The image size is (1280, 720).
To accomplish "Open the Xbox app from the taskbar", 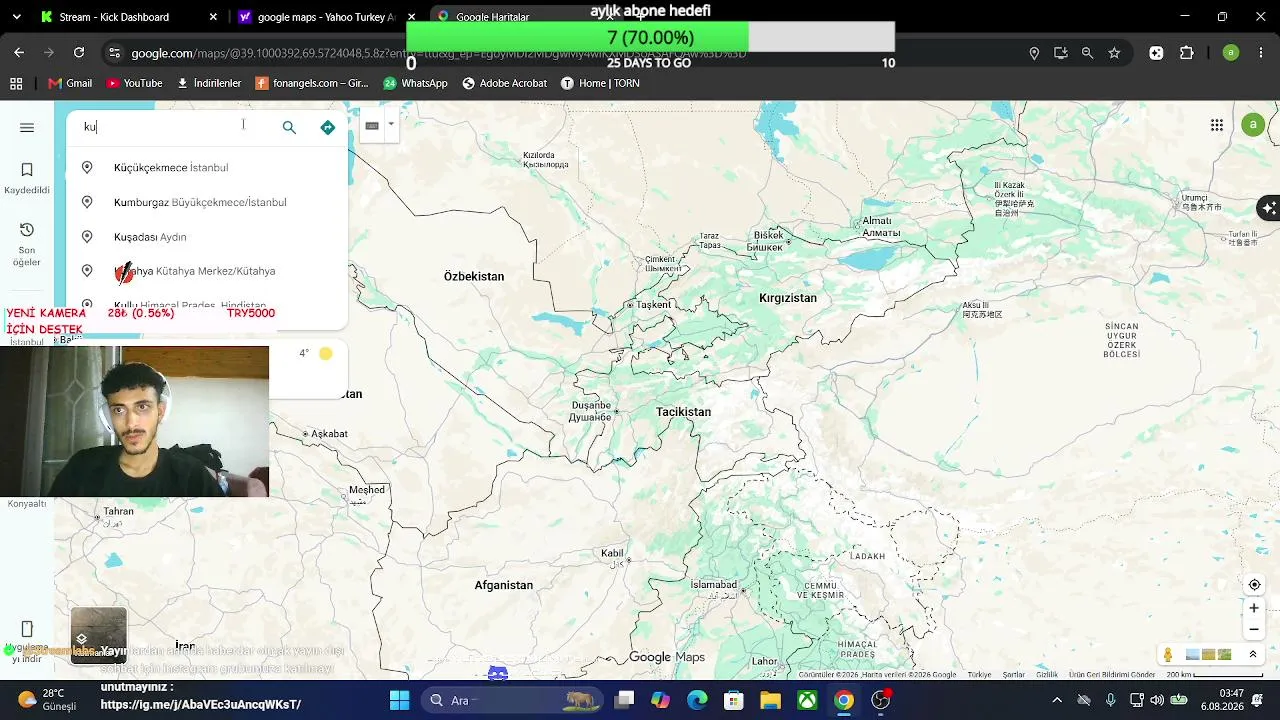I will (807, 700).
